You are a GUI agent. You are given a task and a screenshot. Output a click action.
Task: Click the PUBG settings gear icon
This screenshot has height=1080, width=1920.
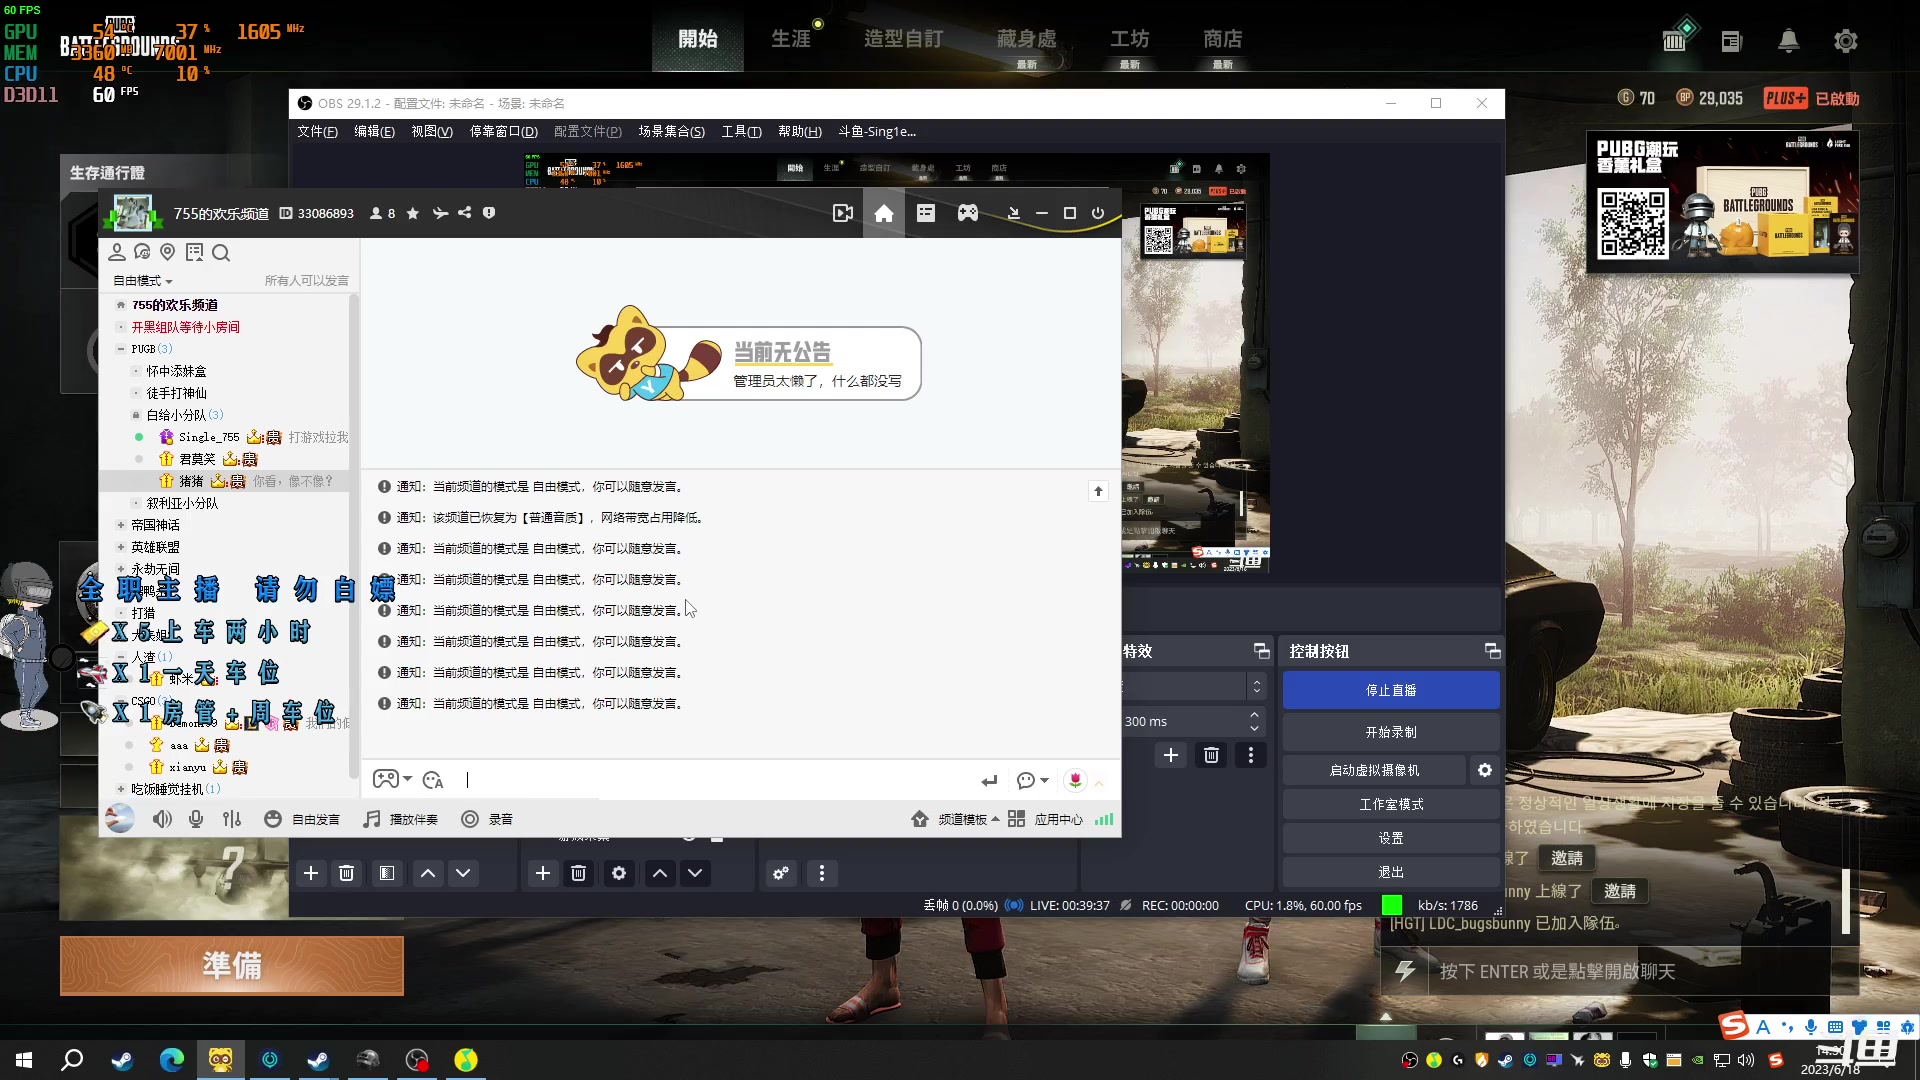coord(1846,41)
